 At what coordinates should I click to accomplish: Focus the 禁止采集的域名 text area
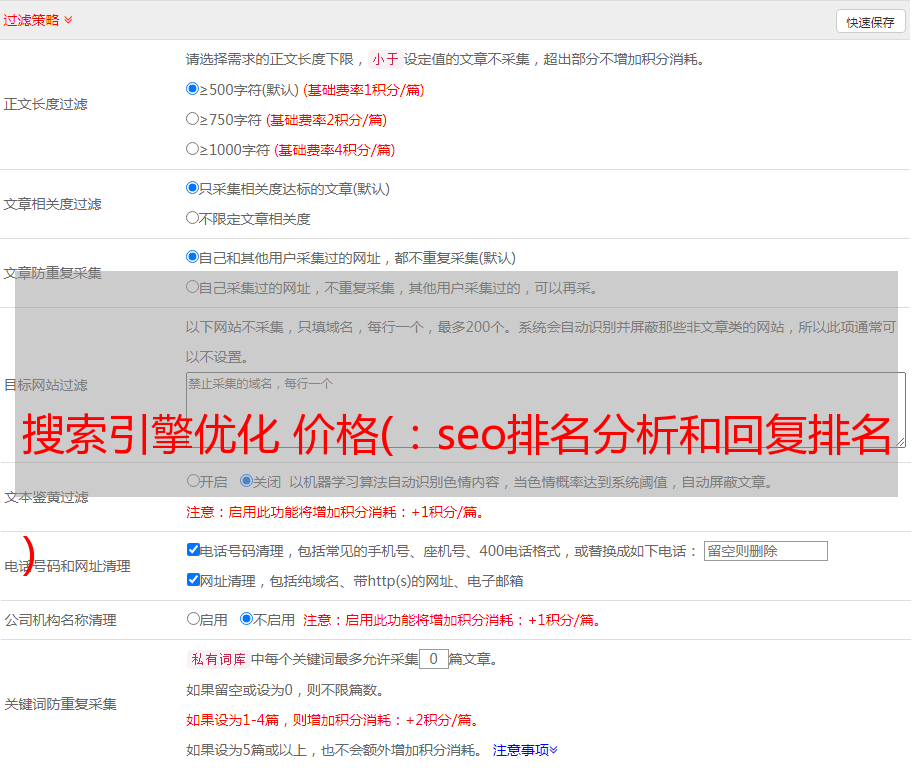point(545,409)
